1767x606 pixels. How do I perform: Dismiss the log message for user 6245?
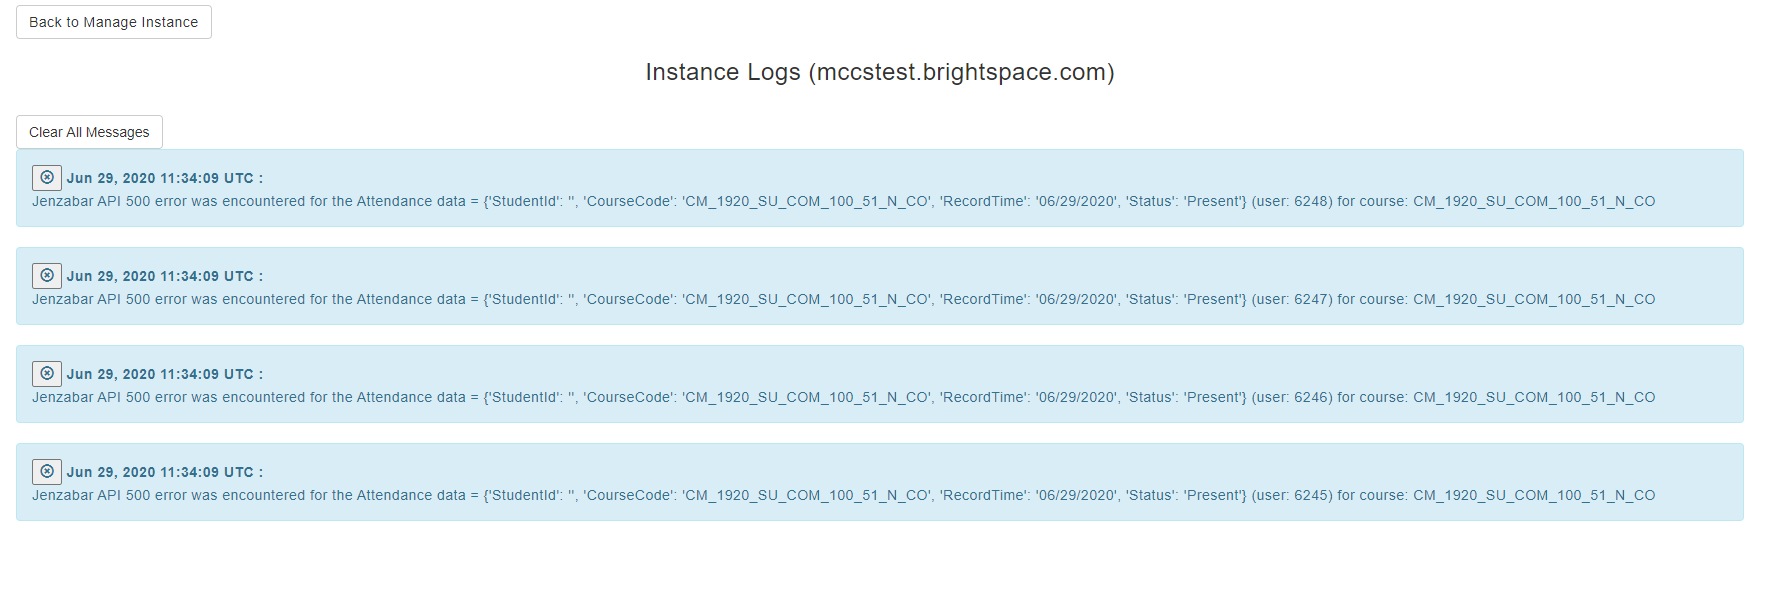[47, 472]
